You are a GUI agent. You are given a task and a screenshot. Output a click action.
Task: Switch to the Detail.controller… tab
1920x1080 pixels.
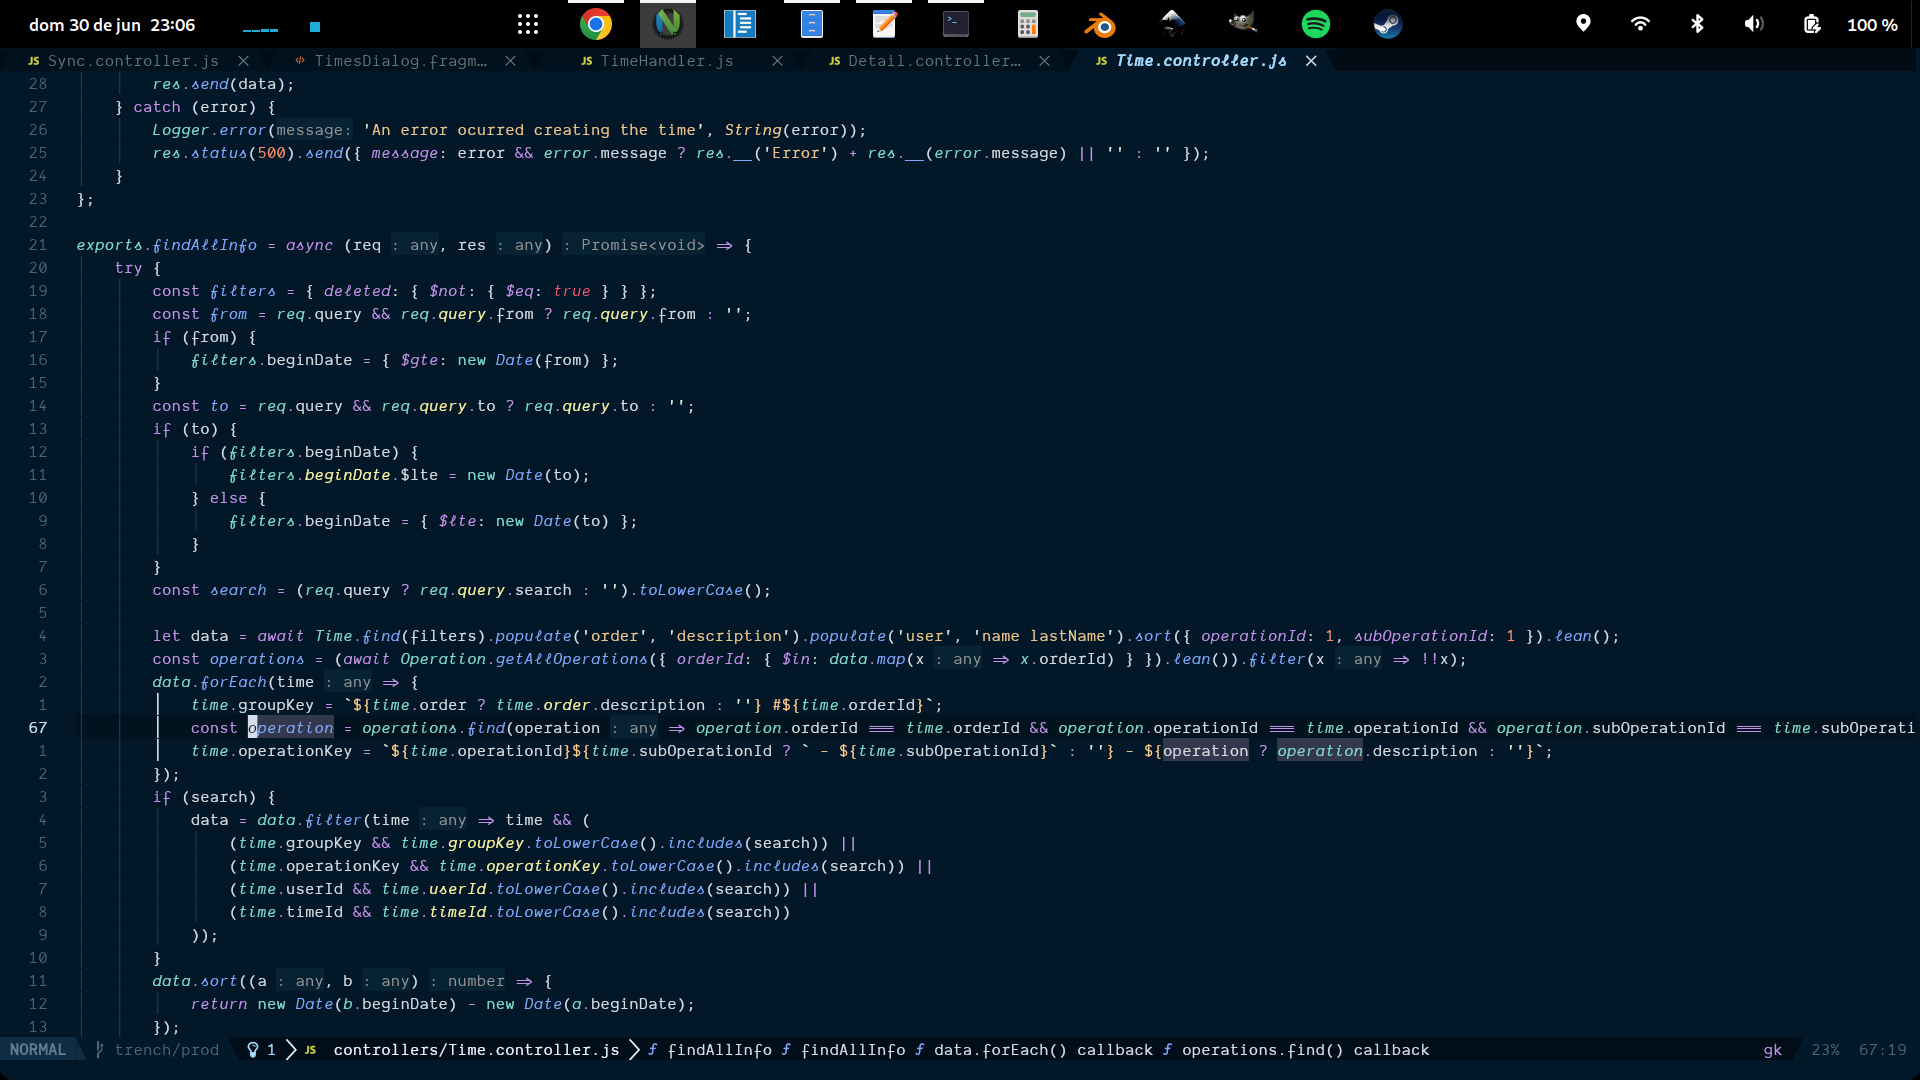934,61
